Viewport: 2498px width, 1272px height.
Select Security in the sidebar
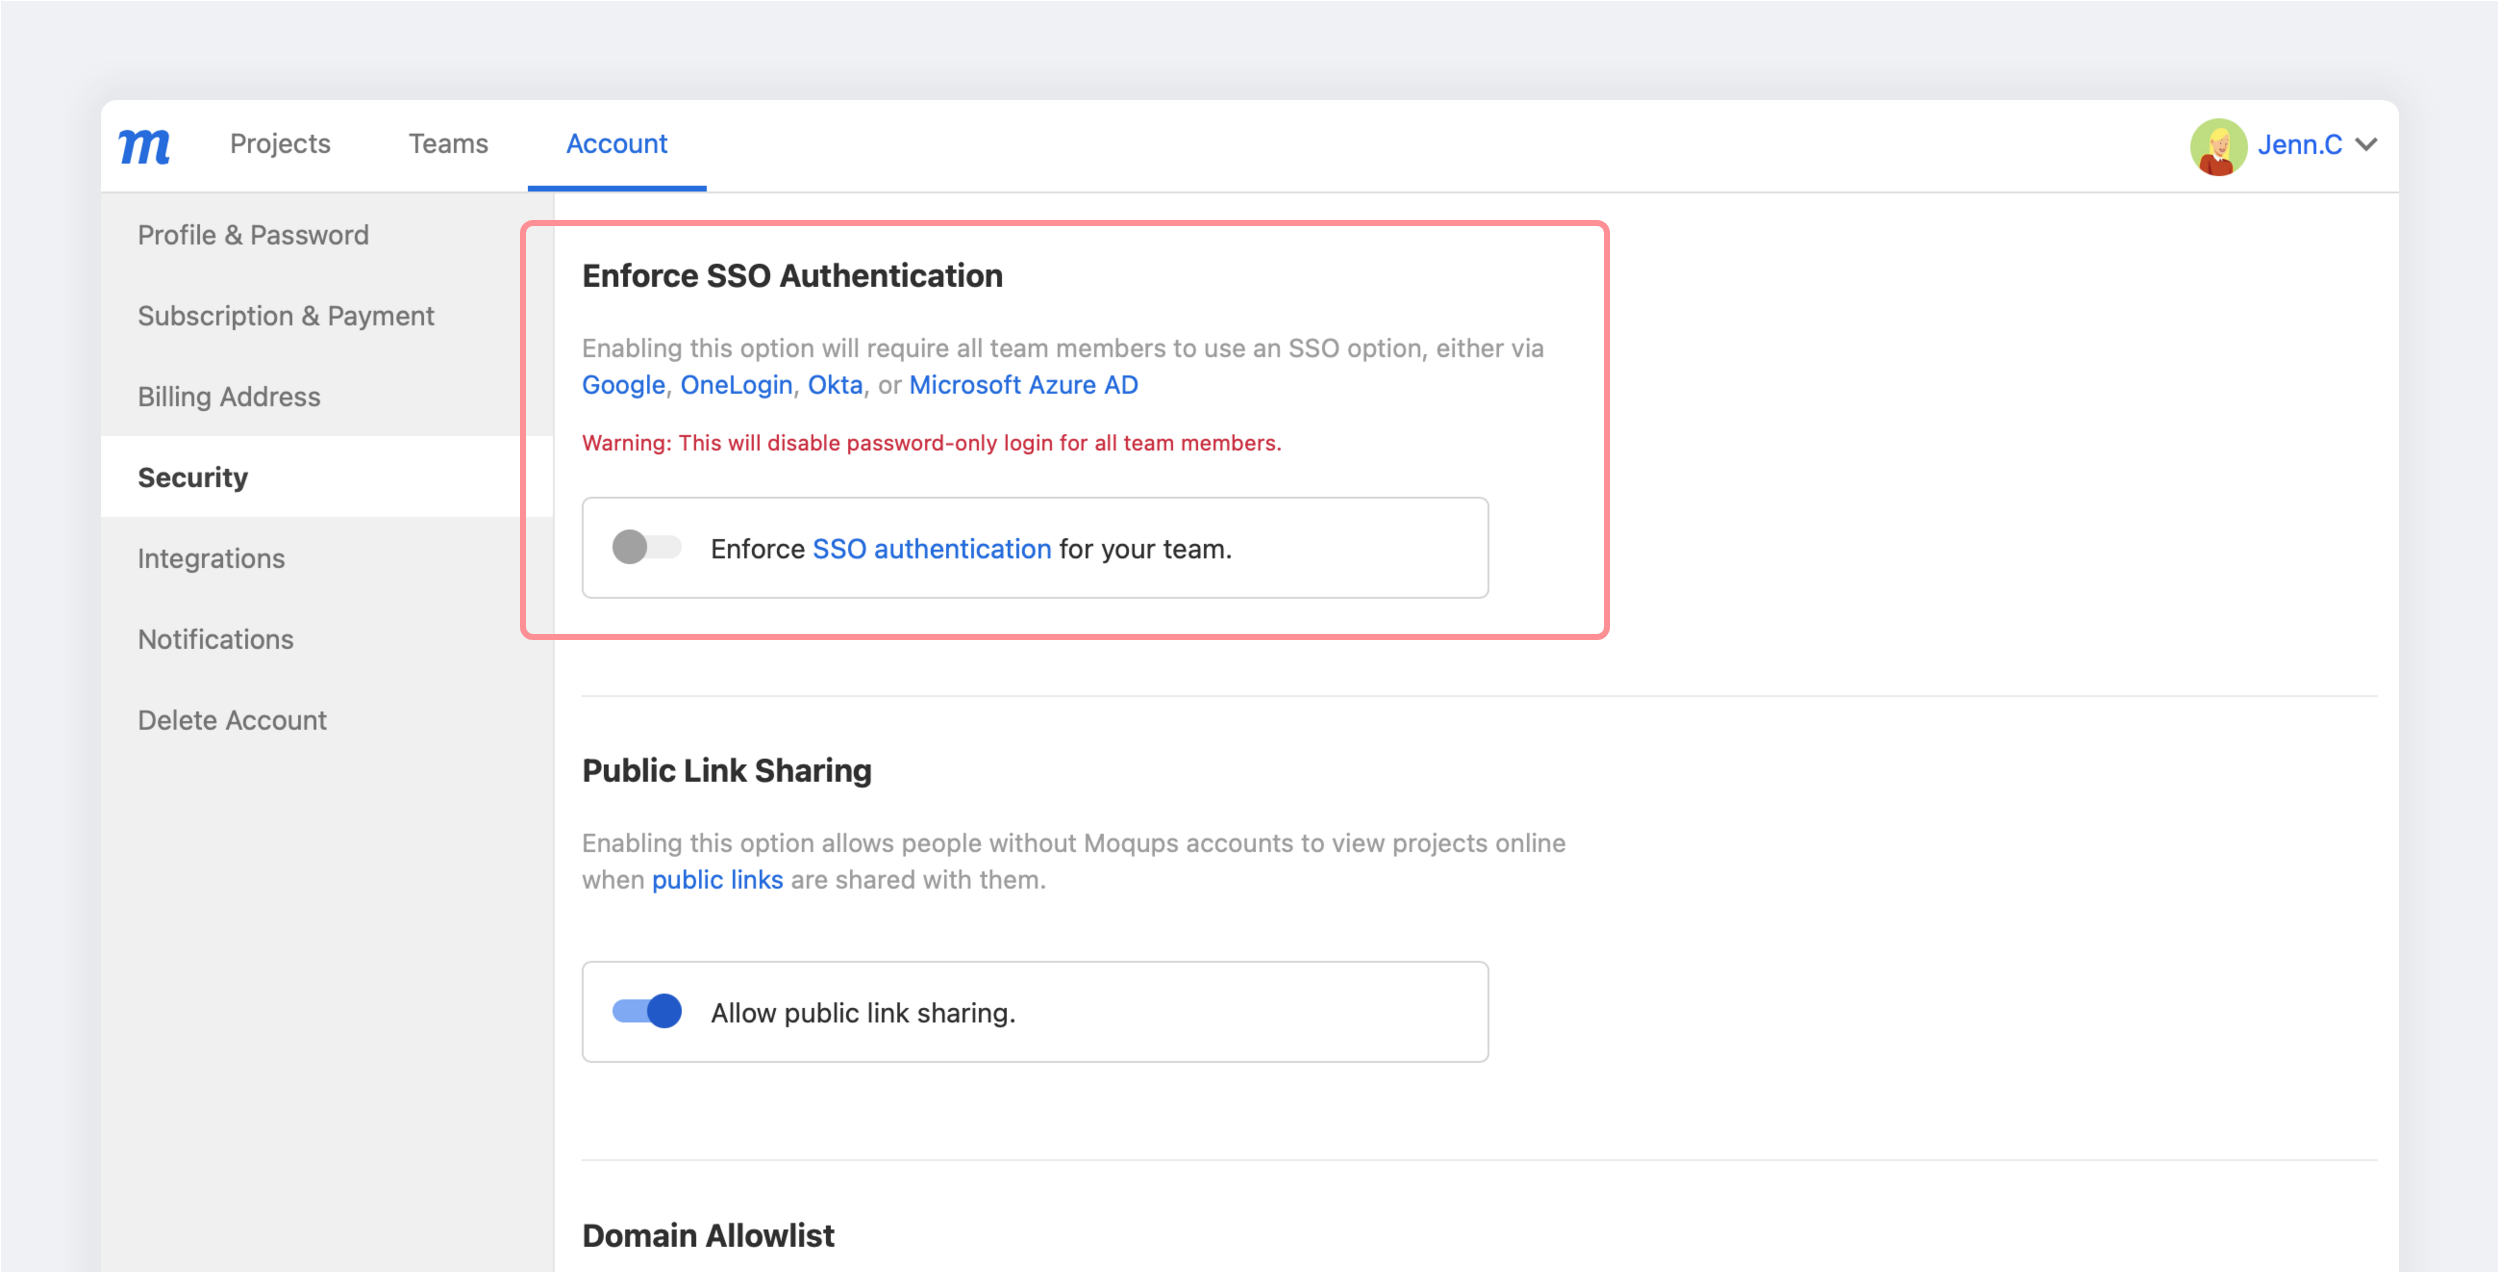coord(193,477)
